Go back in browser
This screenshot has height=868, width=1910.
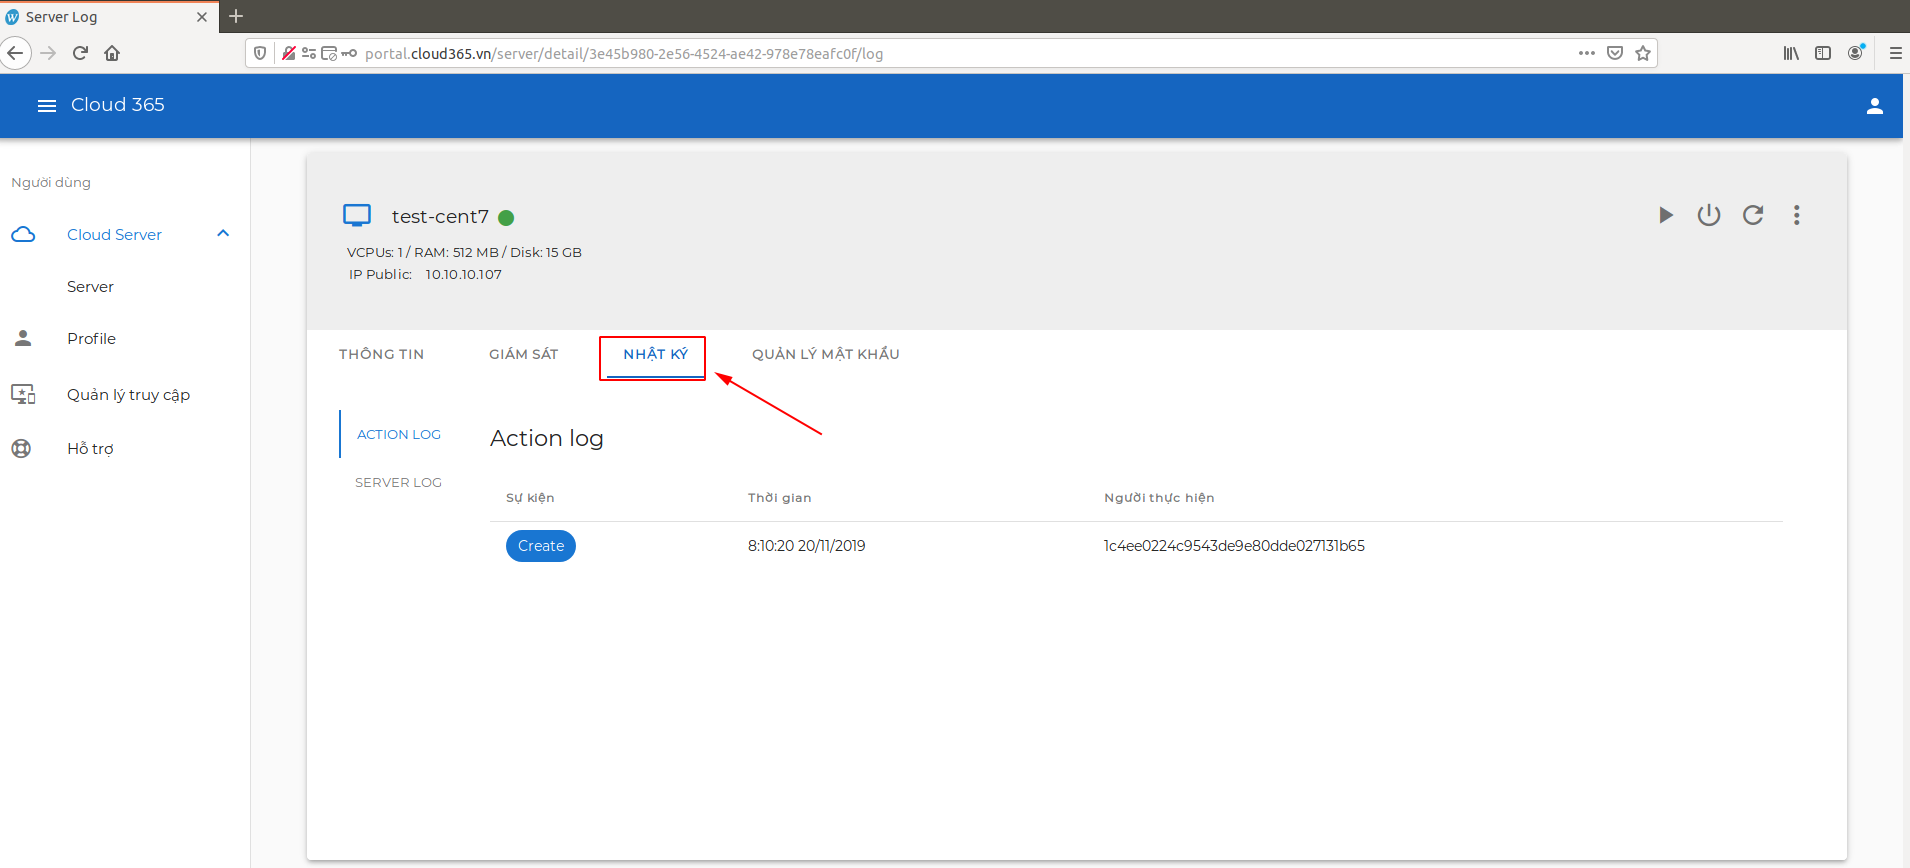15,53
